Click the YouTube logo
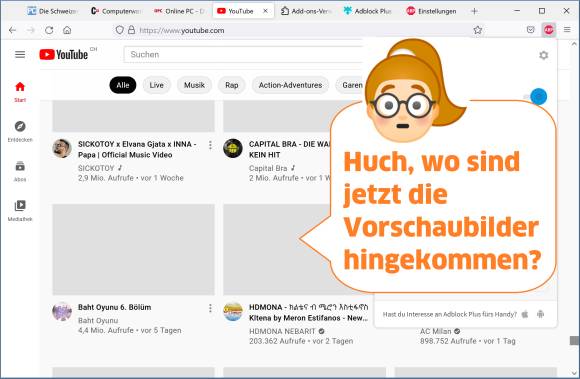Image resolution: width=580 pixels, height=379 pixels. click(x=64, y=55)
